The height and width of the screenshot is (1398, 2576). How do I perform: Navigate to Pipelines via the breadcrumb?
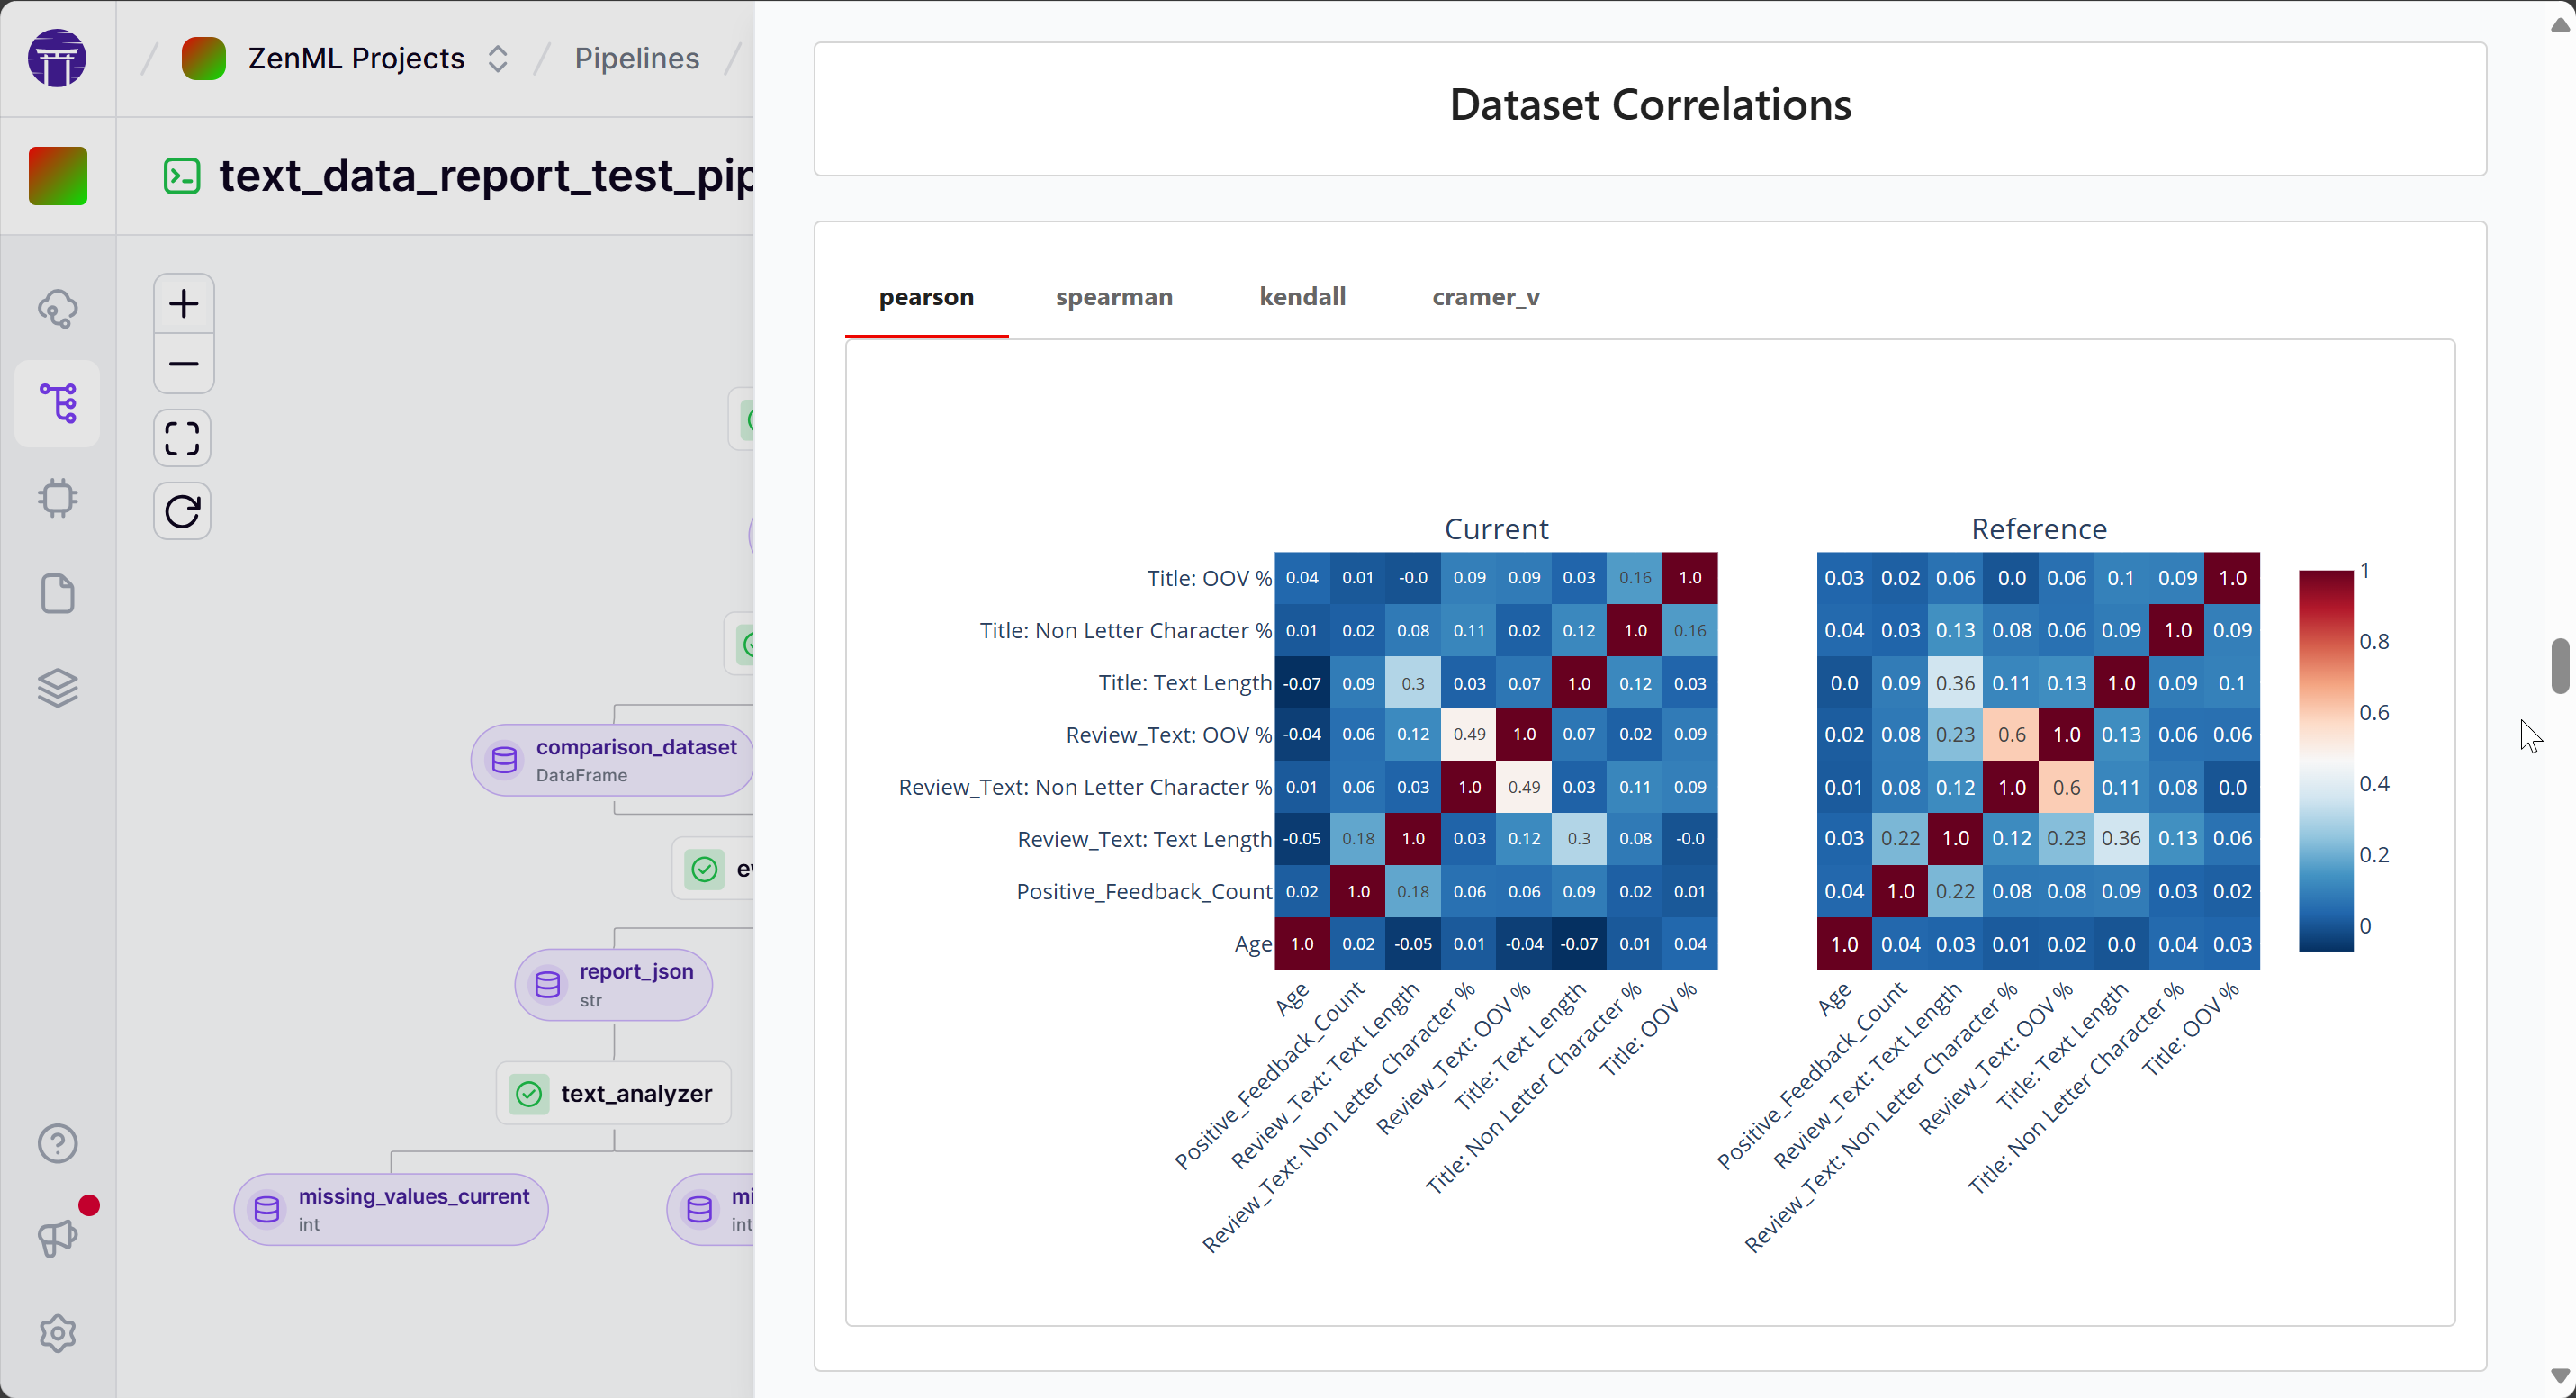[x=637, y=58]
